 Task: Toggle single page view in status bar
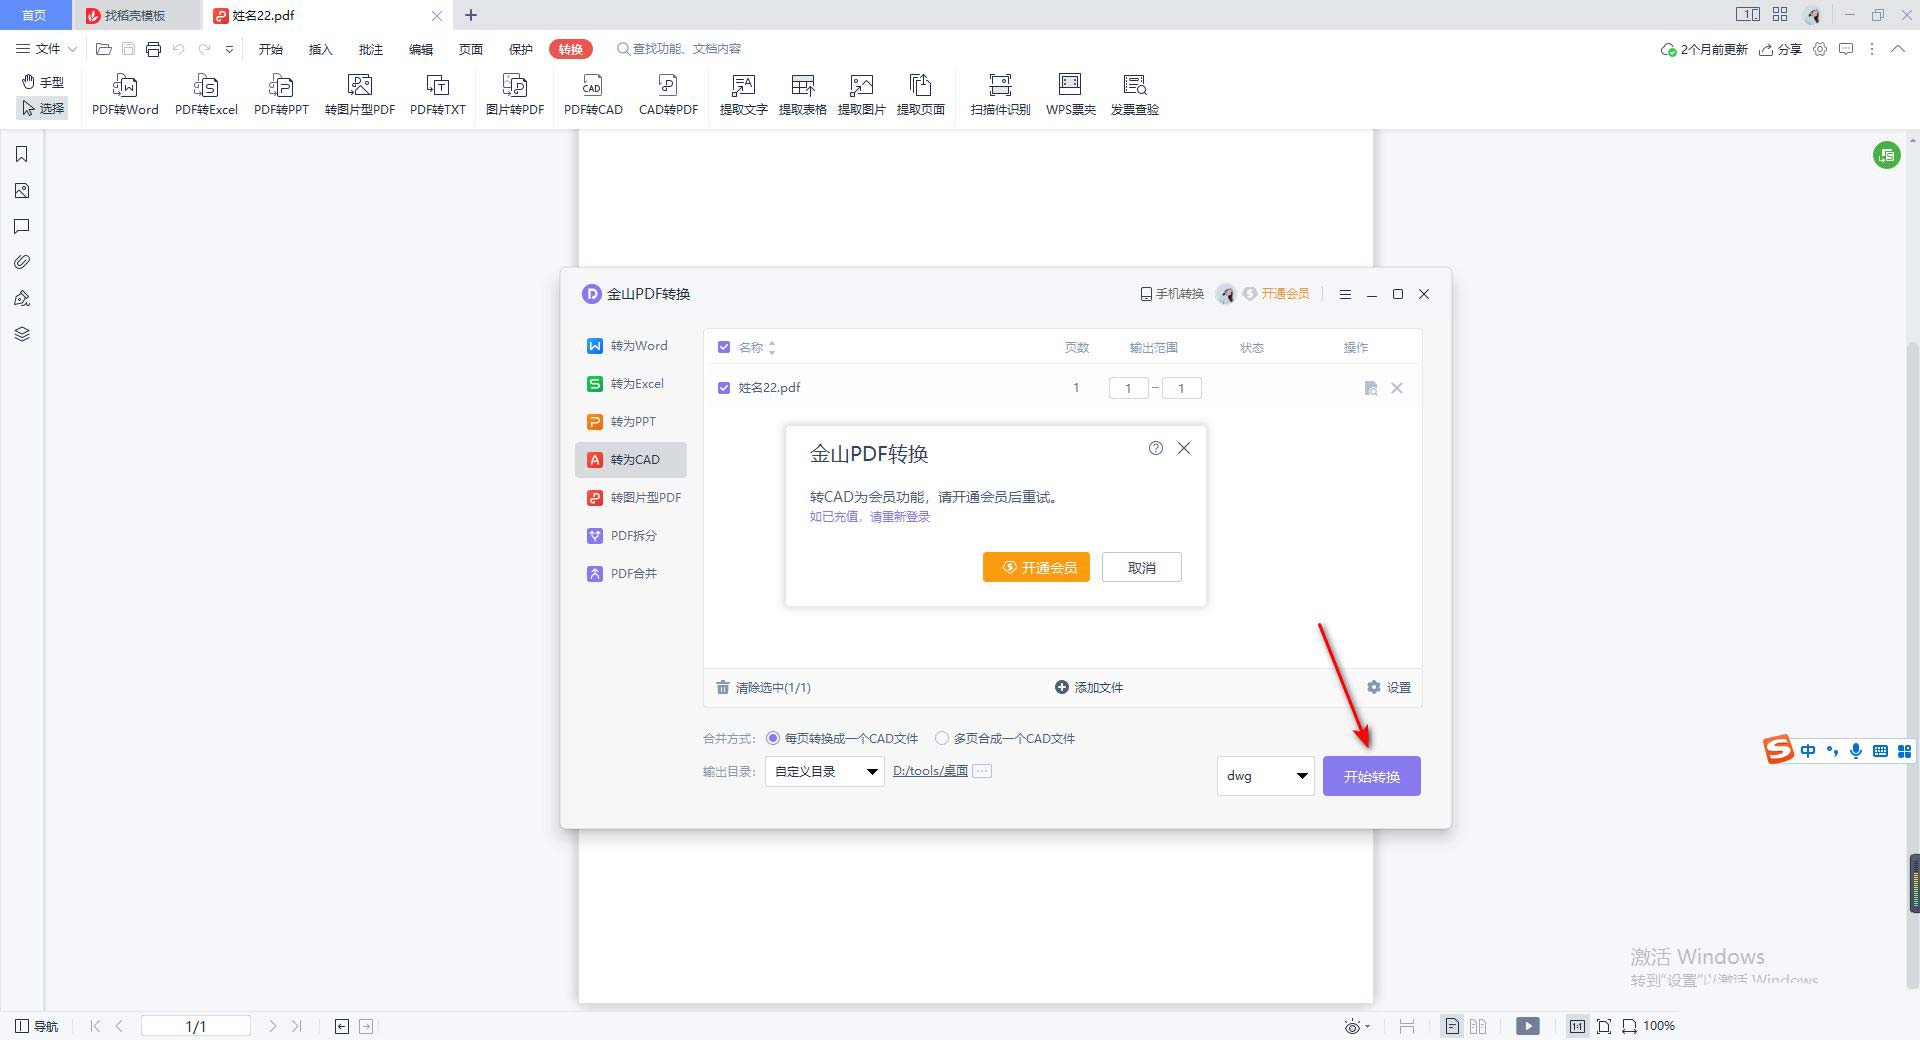[1452, 1026]
